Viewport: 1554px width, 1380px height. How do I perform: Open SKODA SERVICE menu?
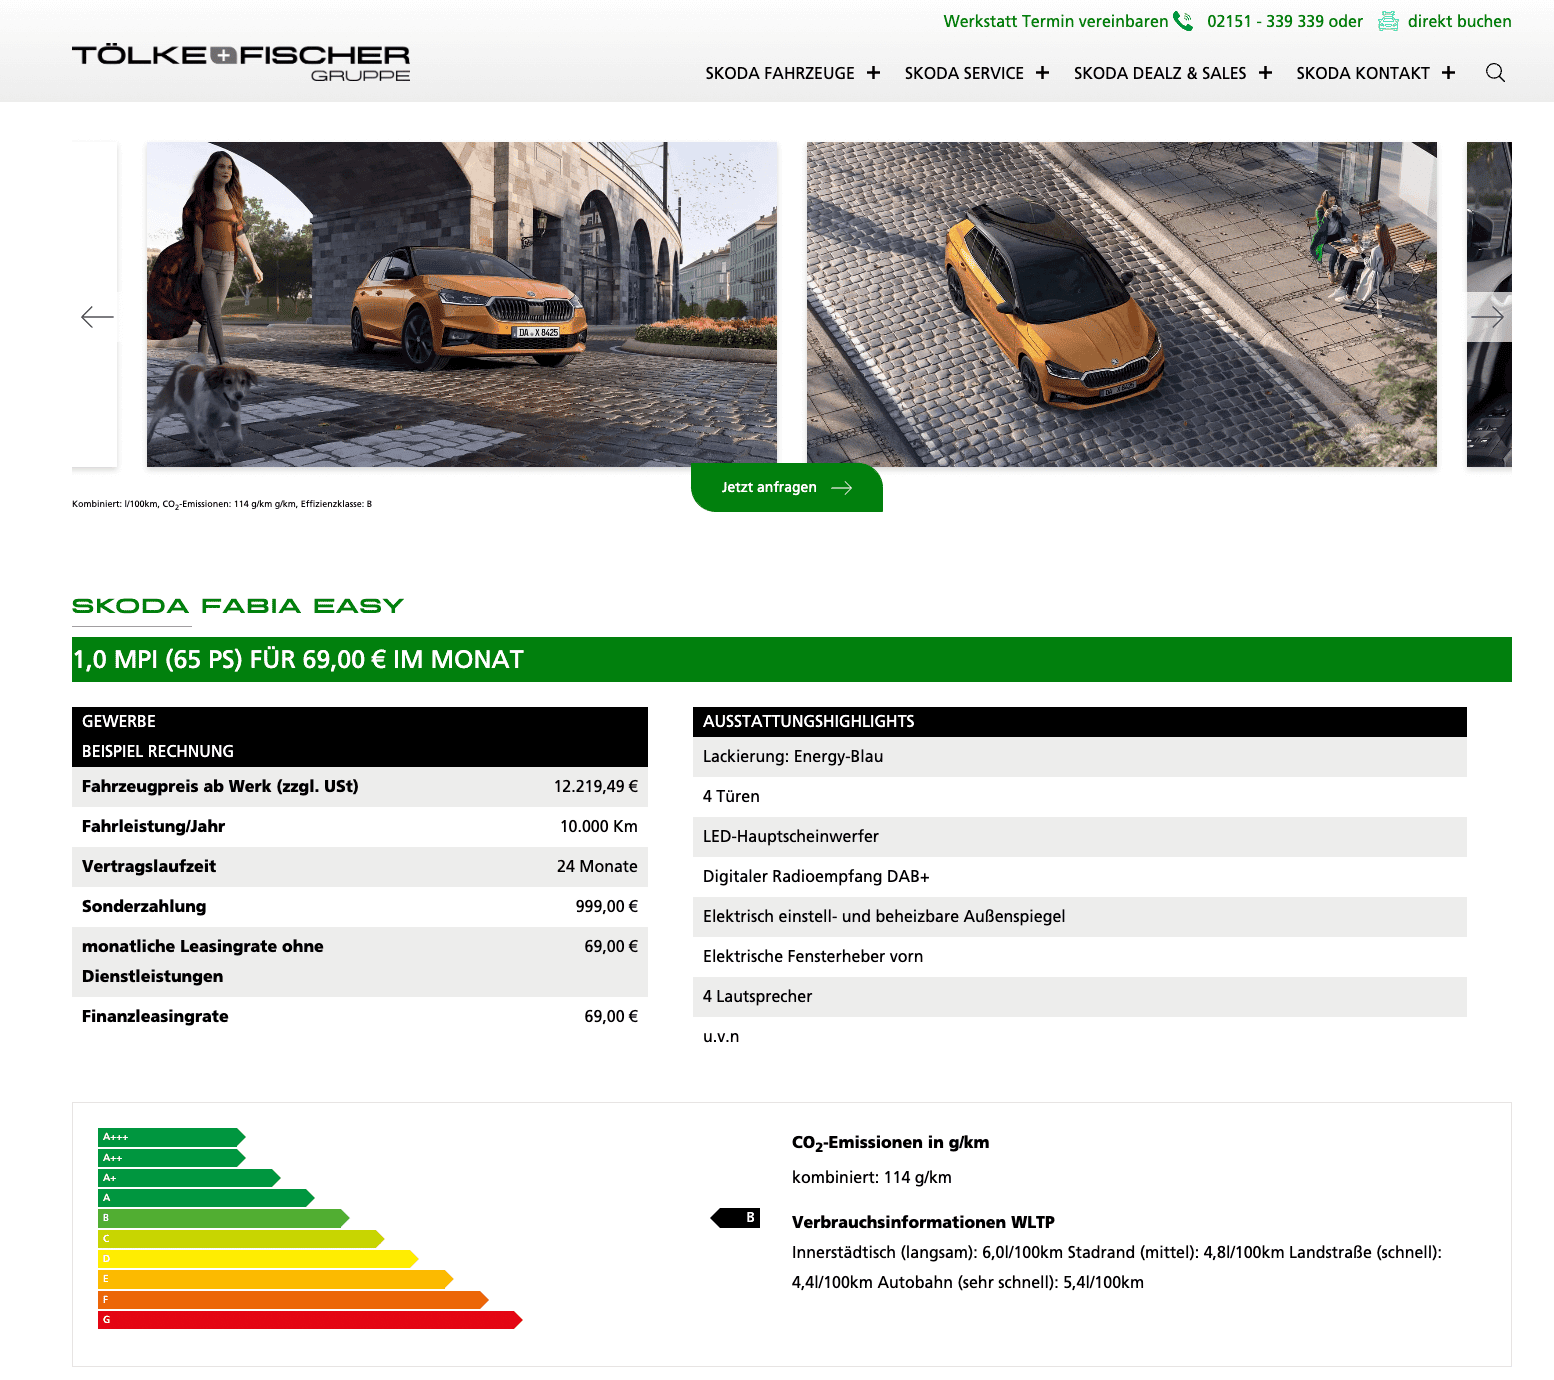964,73
